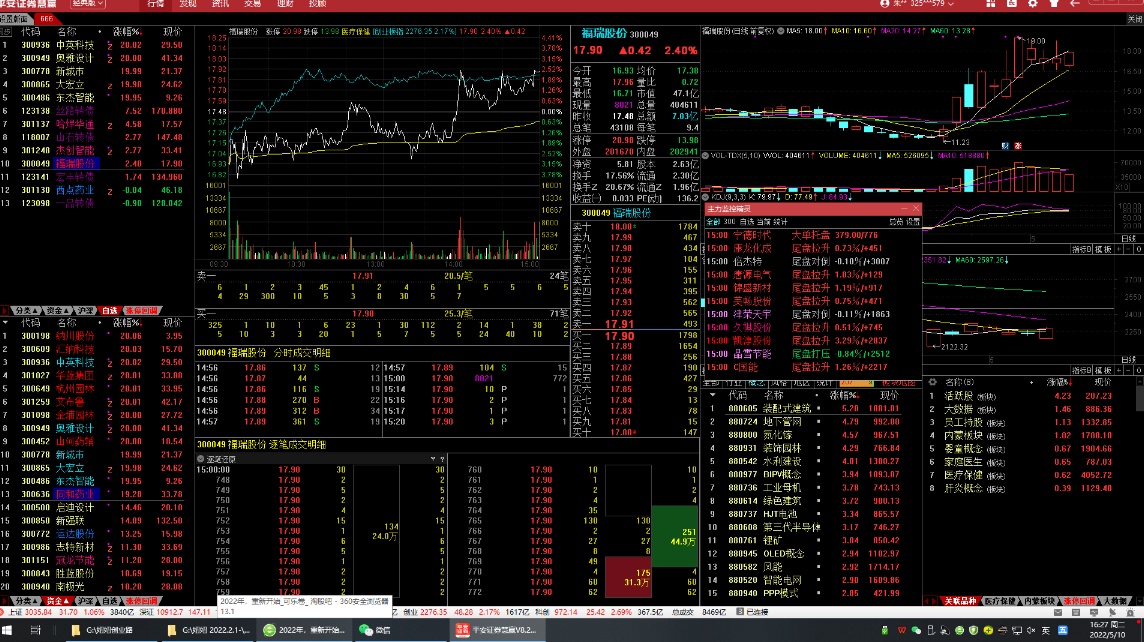This screenshot has width=1144, height=642.
Task: Click the news board icon beside the grid icon
Action: 1012,4
